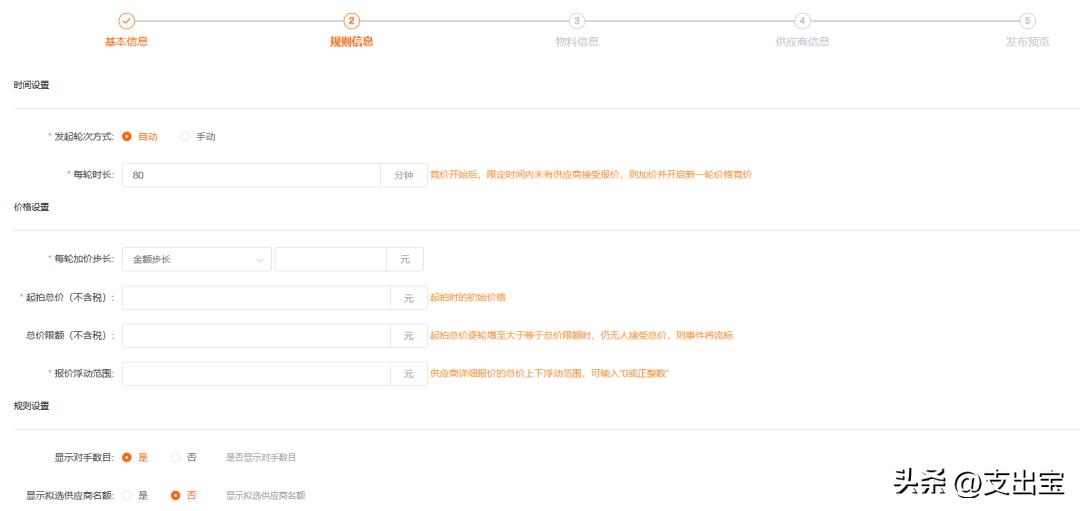The height and width of the screenshot is (511, 1080).
Task: Select 自动 for 发起轮次方式
Action: pyautogui.click(x=127, y=136)
